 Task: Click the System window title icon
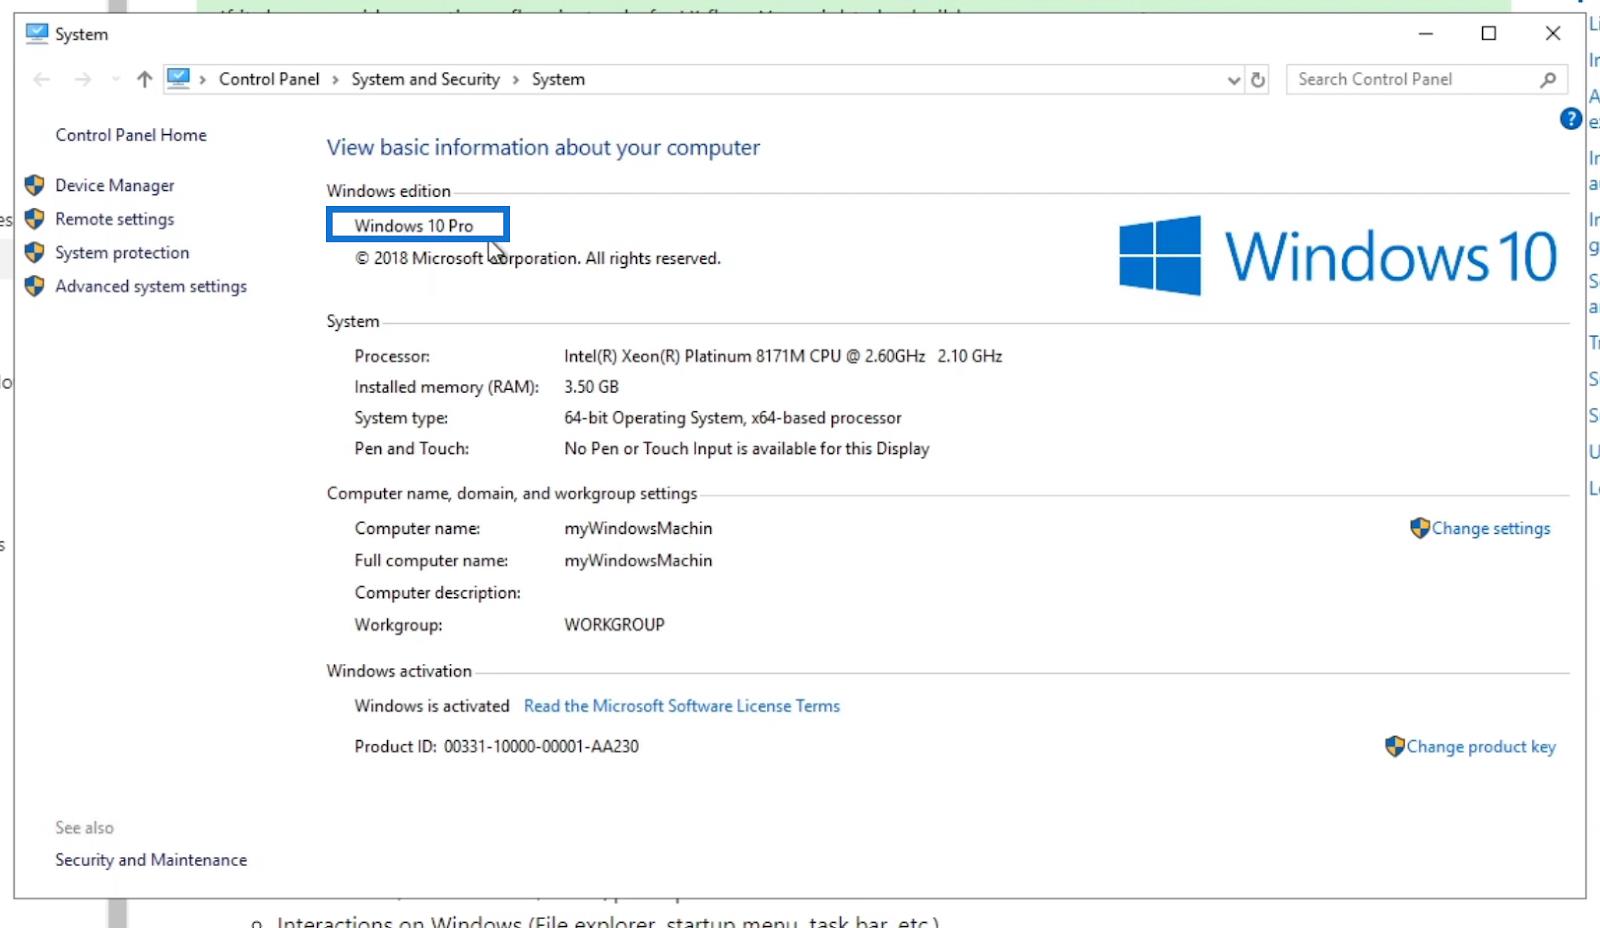[x=37, y=33]
